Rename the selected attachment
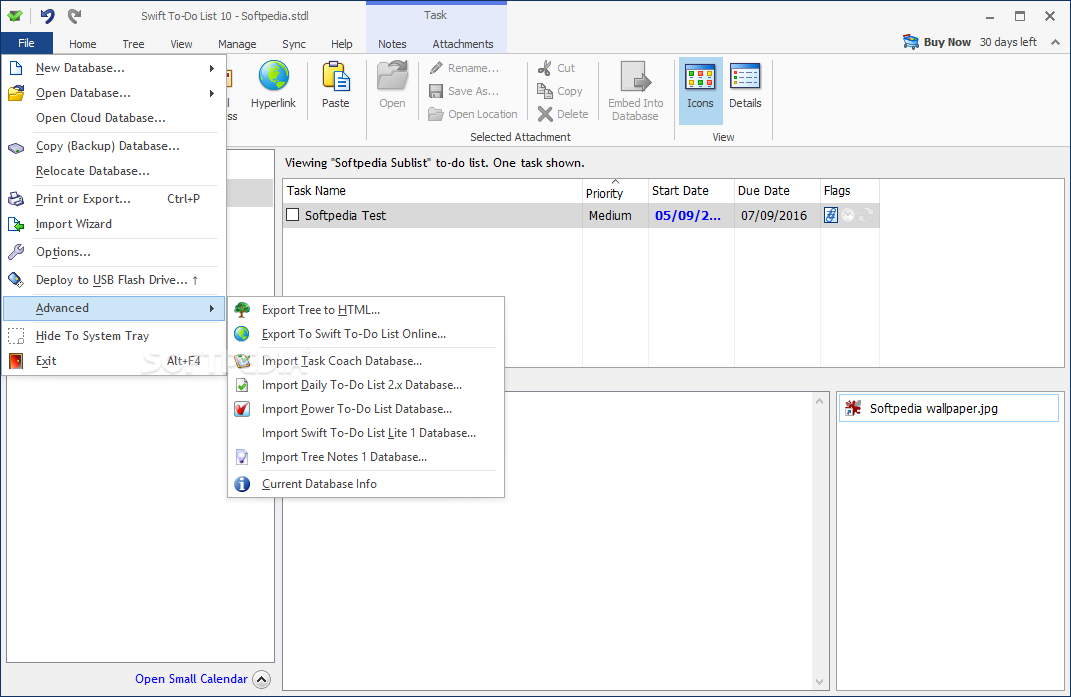The width and height of the screenshot is (1071, 697). coord(464,68)
